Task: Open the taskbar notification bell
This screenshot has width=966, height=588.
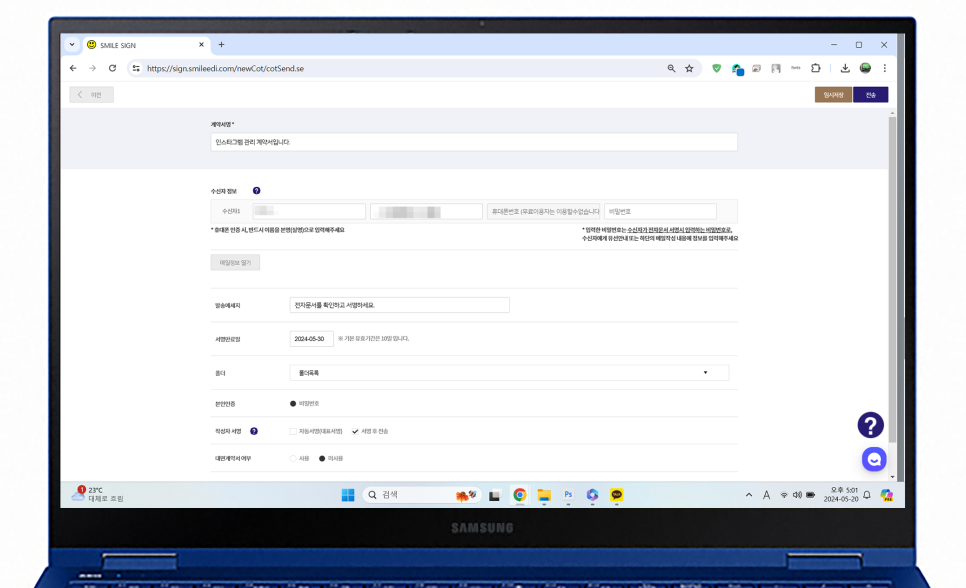Action: pos(867,495)
